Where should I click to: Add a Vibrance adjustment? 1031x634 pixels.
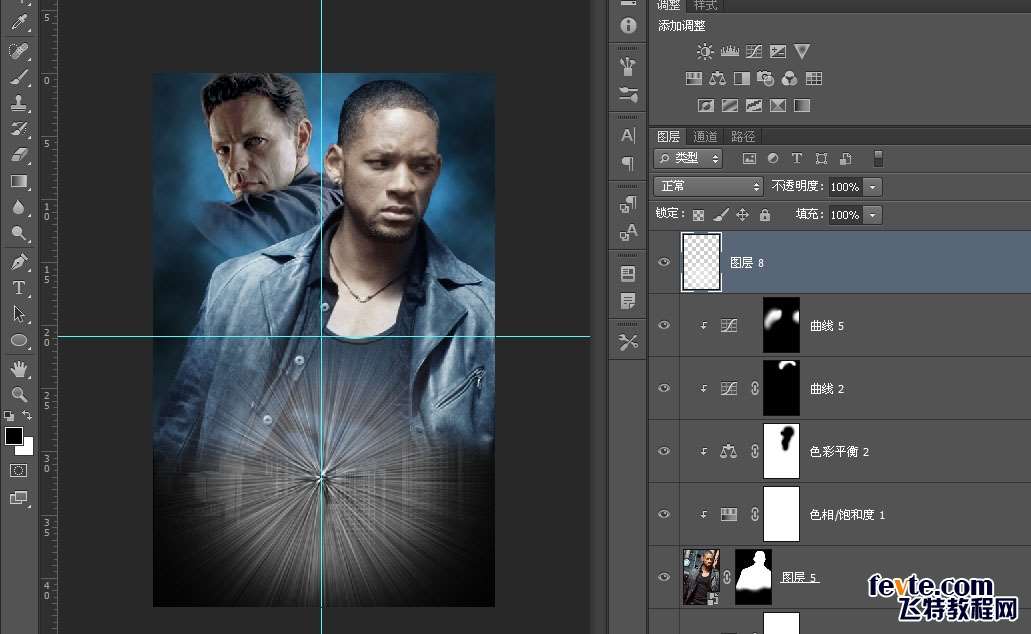(x=802, y=51)
